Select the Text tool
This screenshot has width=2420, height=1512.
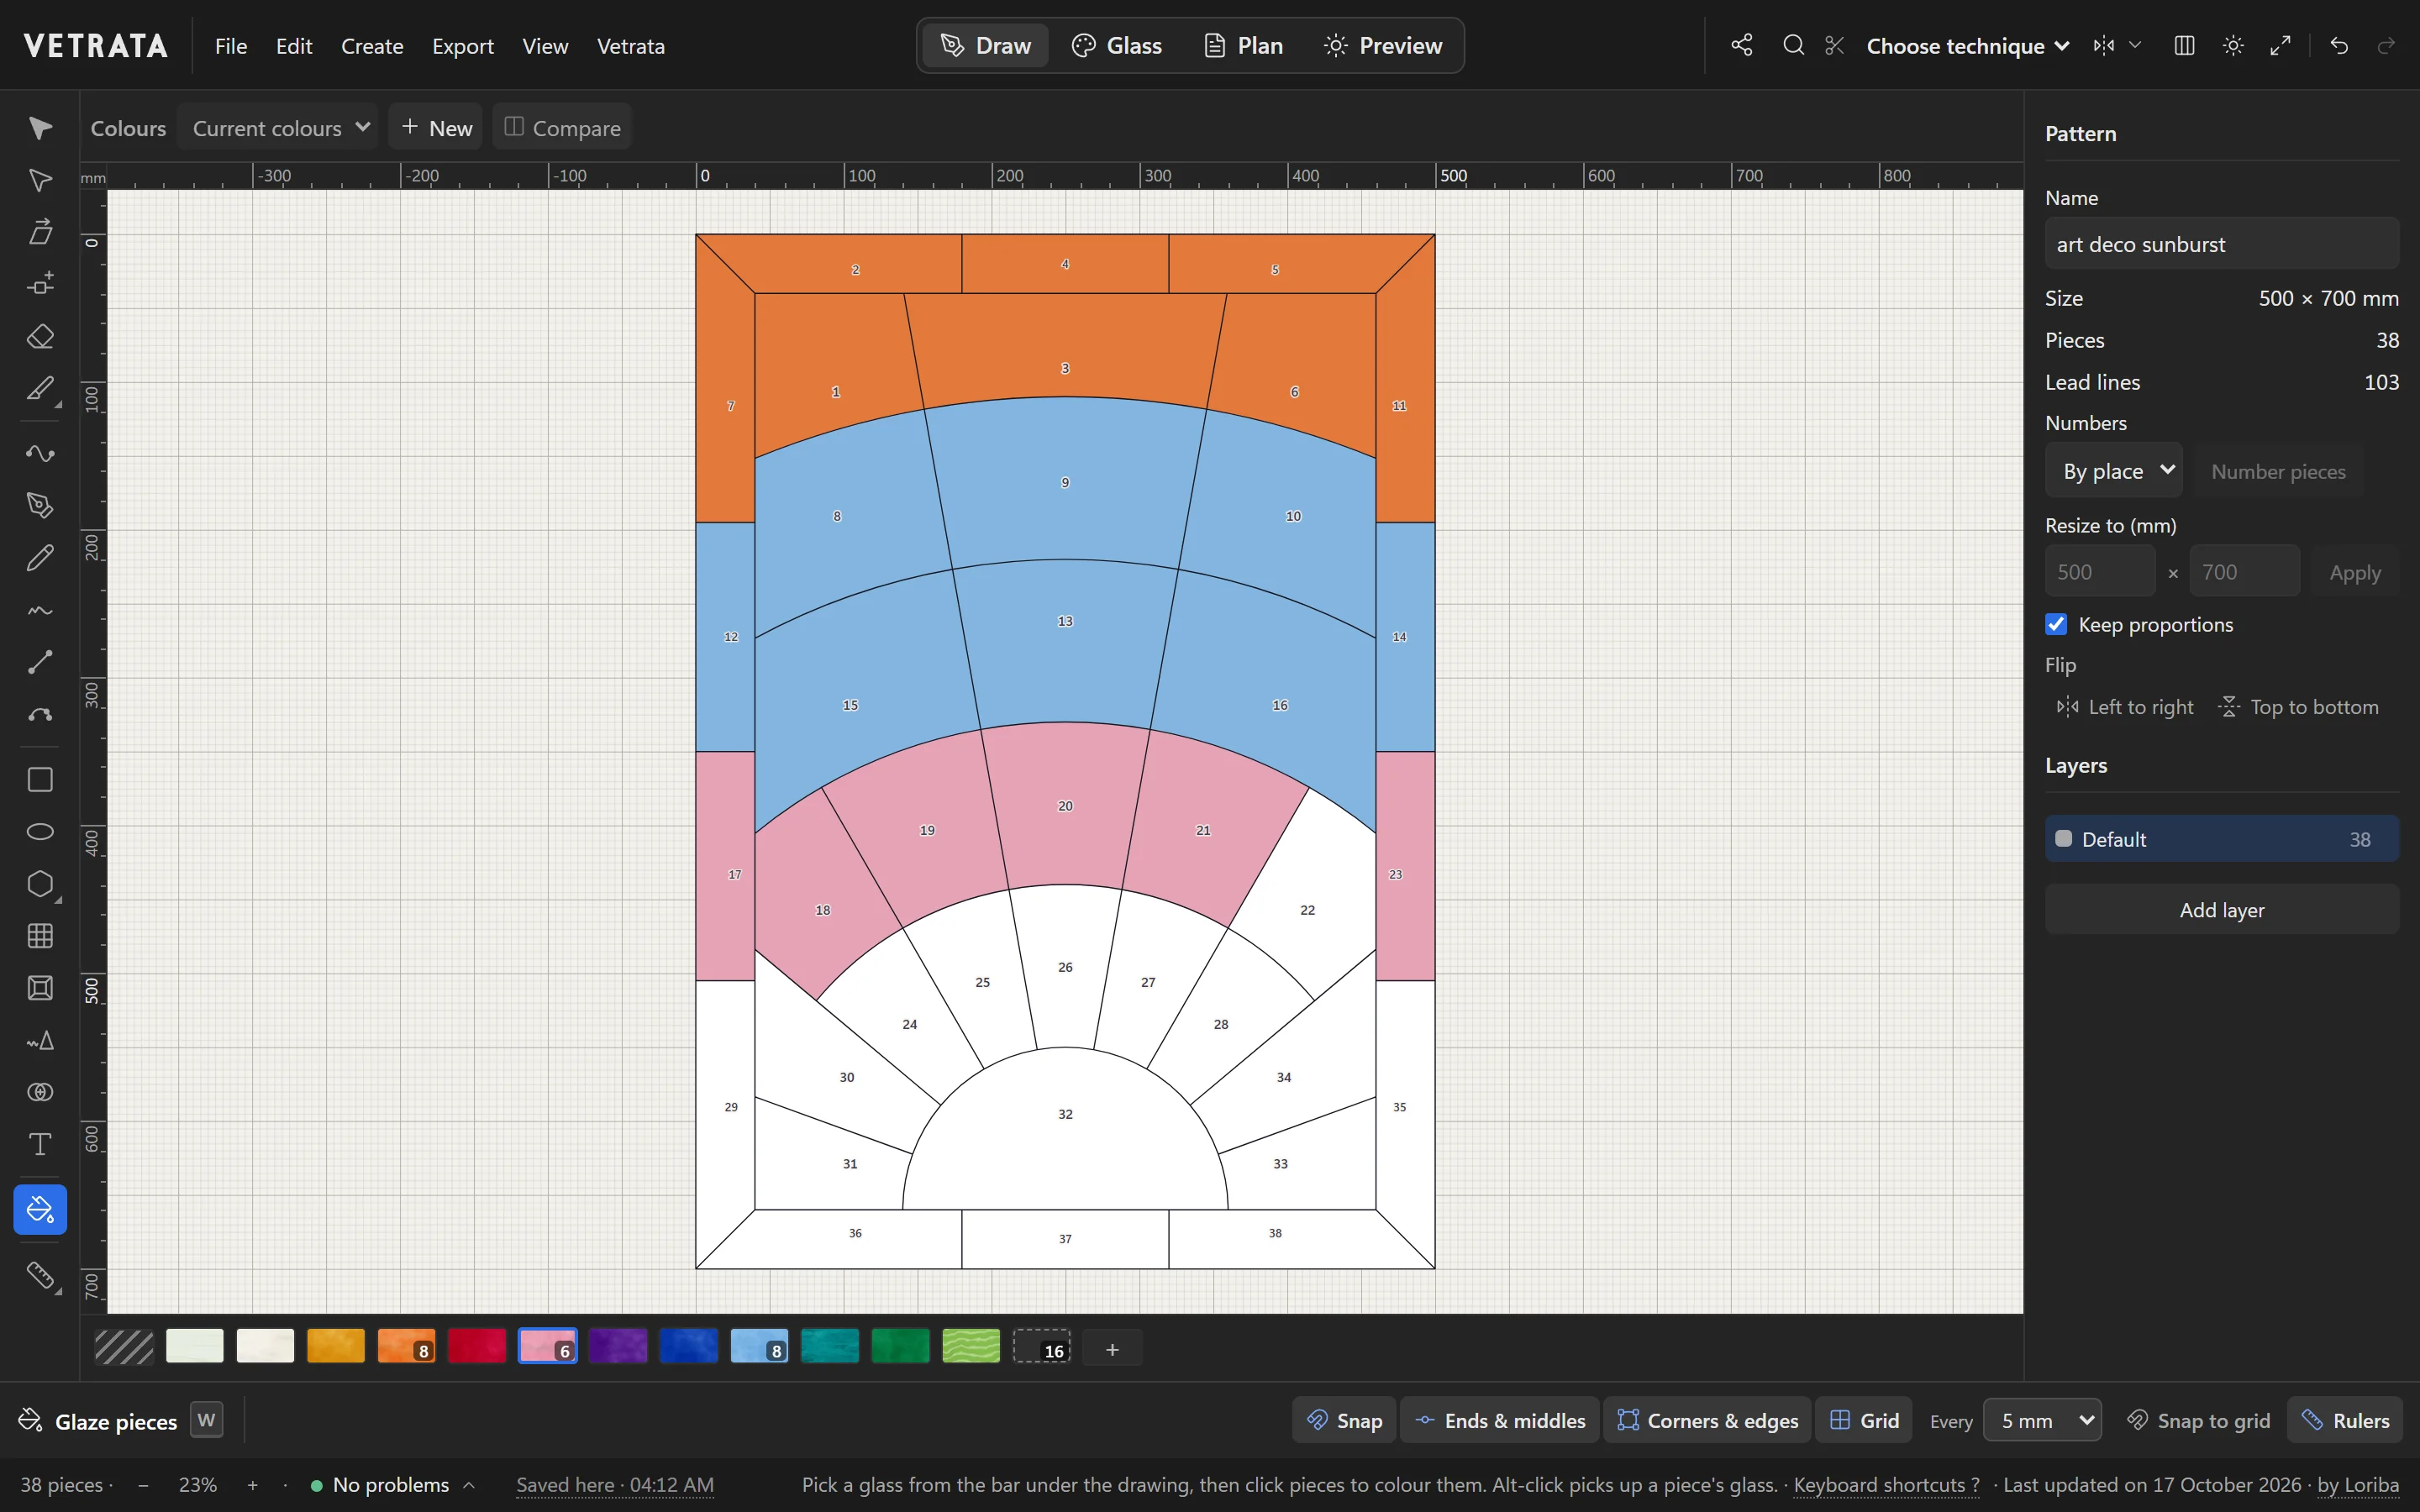(x=40, y=1144)
